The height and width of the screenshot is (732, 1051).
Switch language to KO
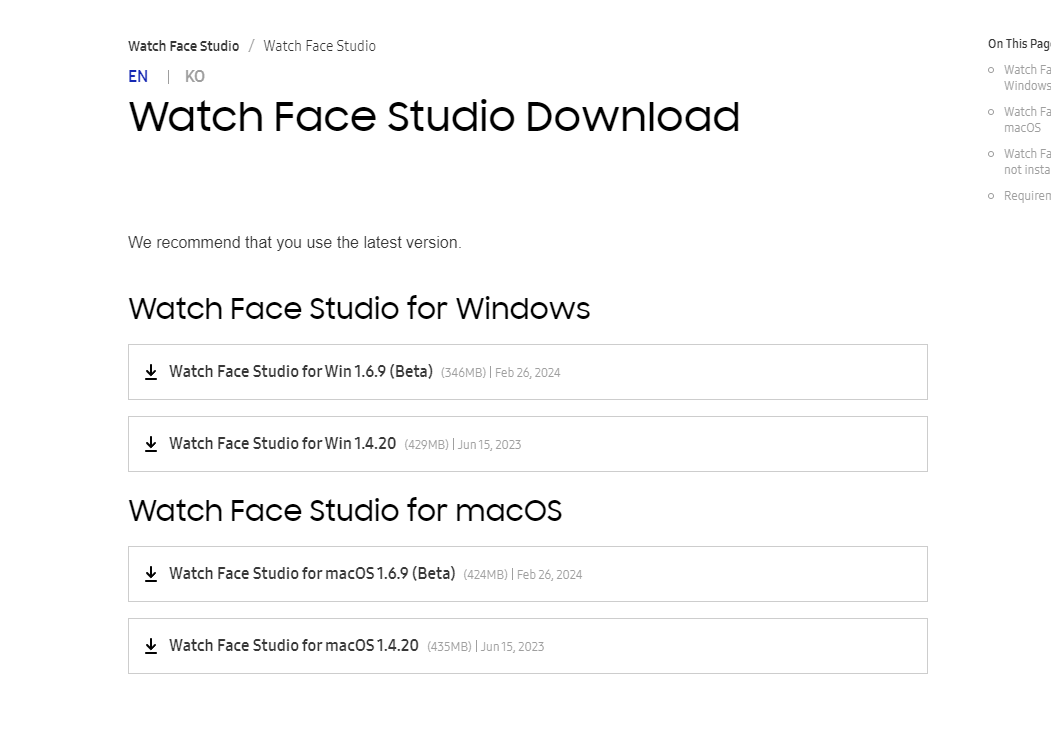194,76
